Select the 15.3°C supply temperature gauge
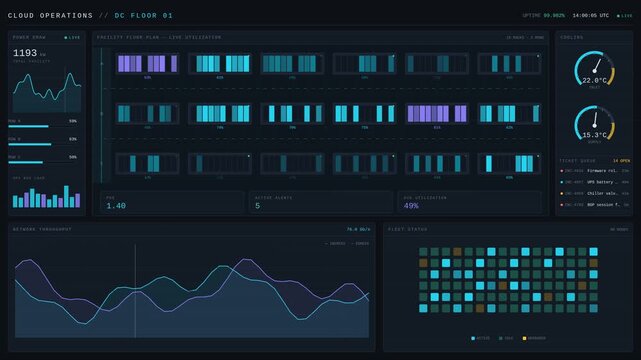 pos(594,125)
